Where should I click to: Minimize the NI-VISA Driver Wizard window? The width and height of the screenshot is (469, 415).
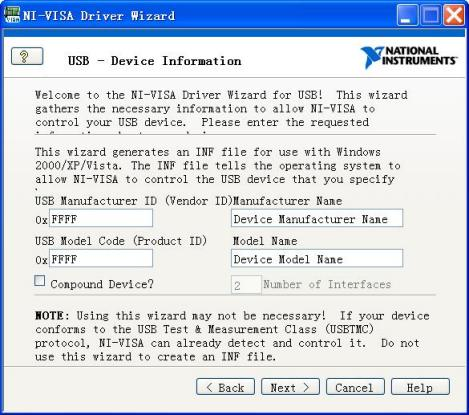pyautogui.click(x=407, y=15)
